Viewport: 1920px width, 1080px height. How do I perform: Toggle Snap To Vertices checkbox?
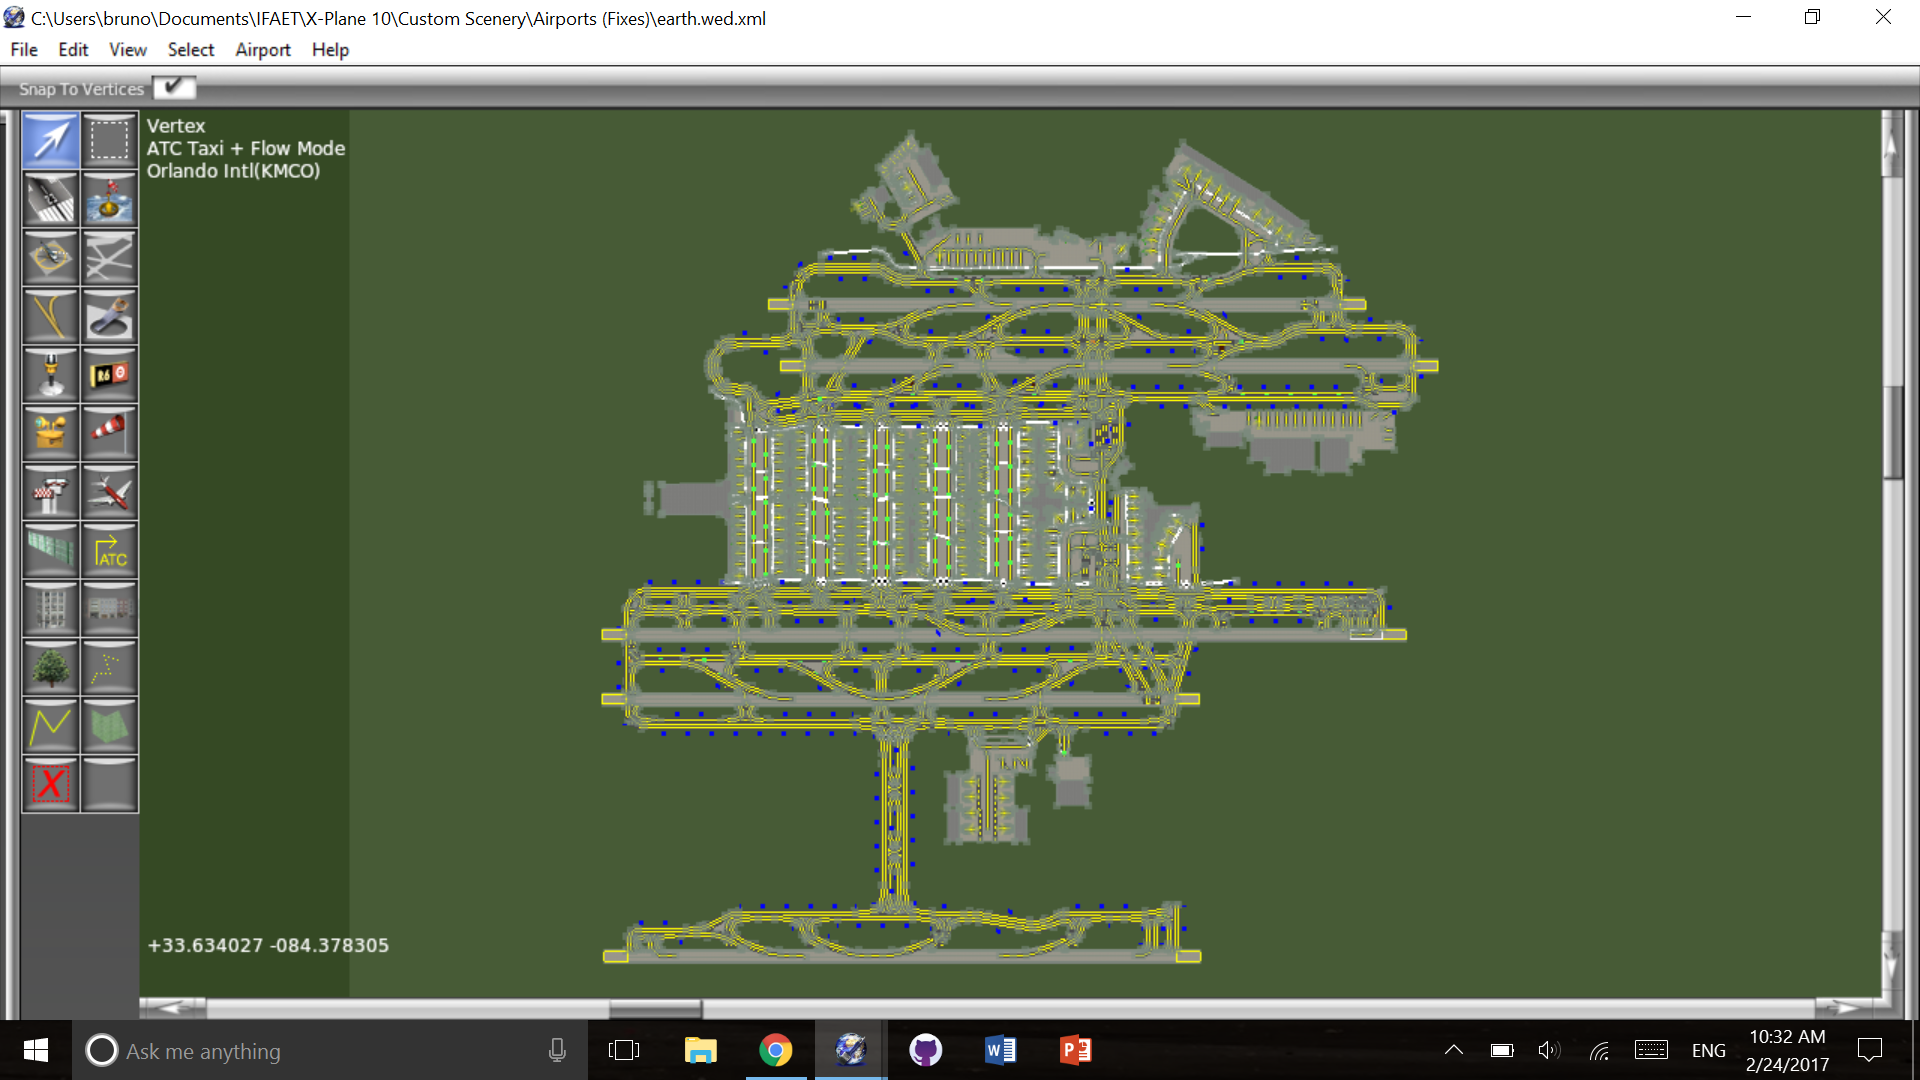174,88
